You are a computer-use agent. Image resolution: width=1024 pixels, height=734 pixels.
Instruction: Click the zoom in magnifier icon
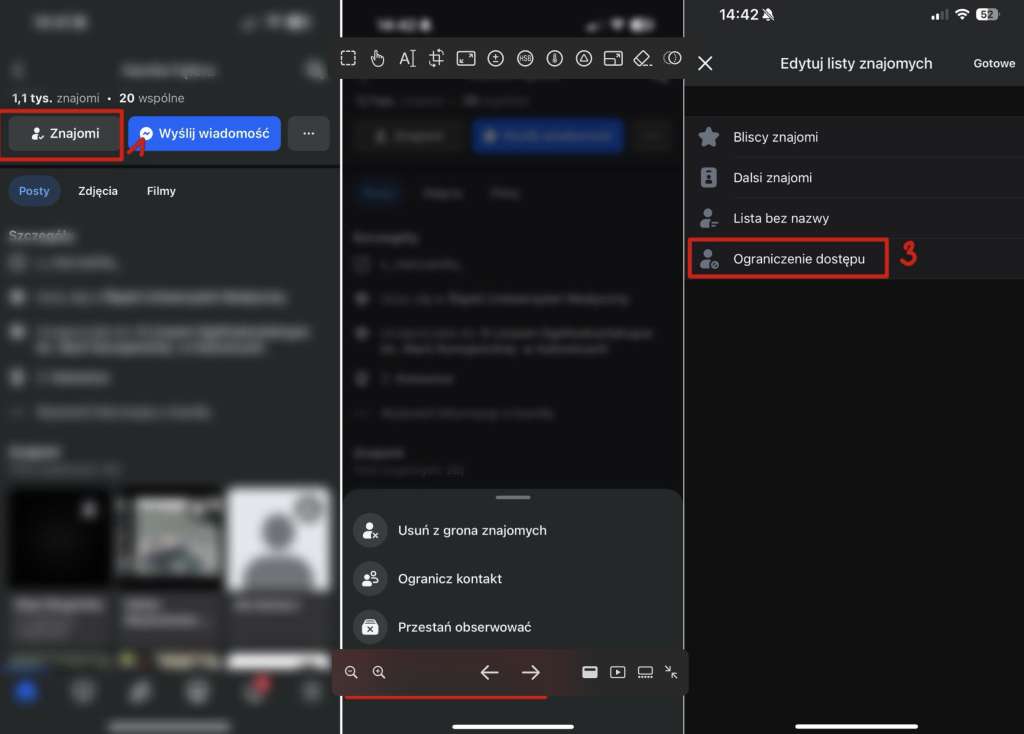[379, 673]
